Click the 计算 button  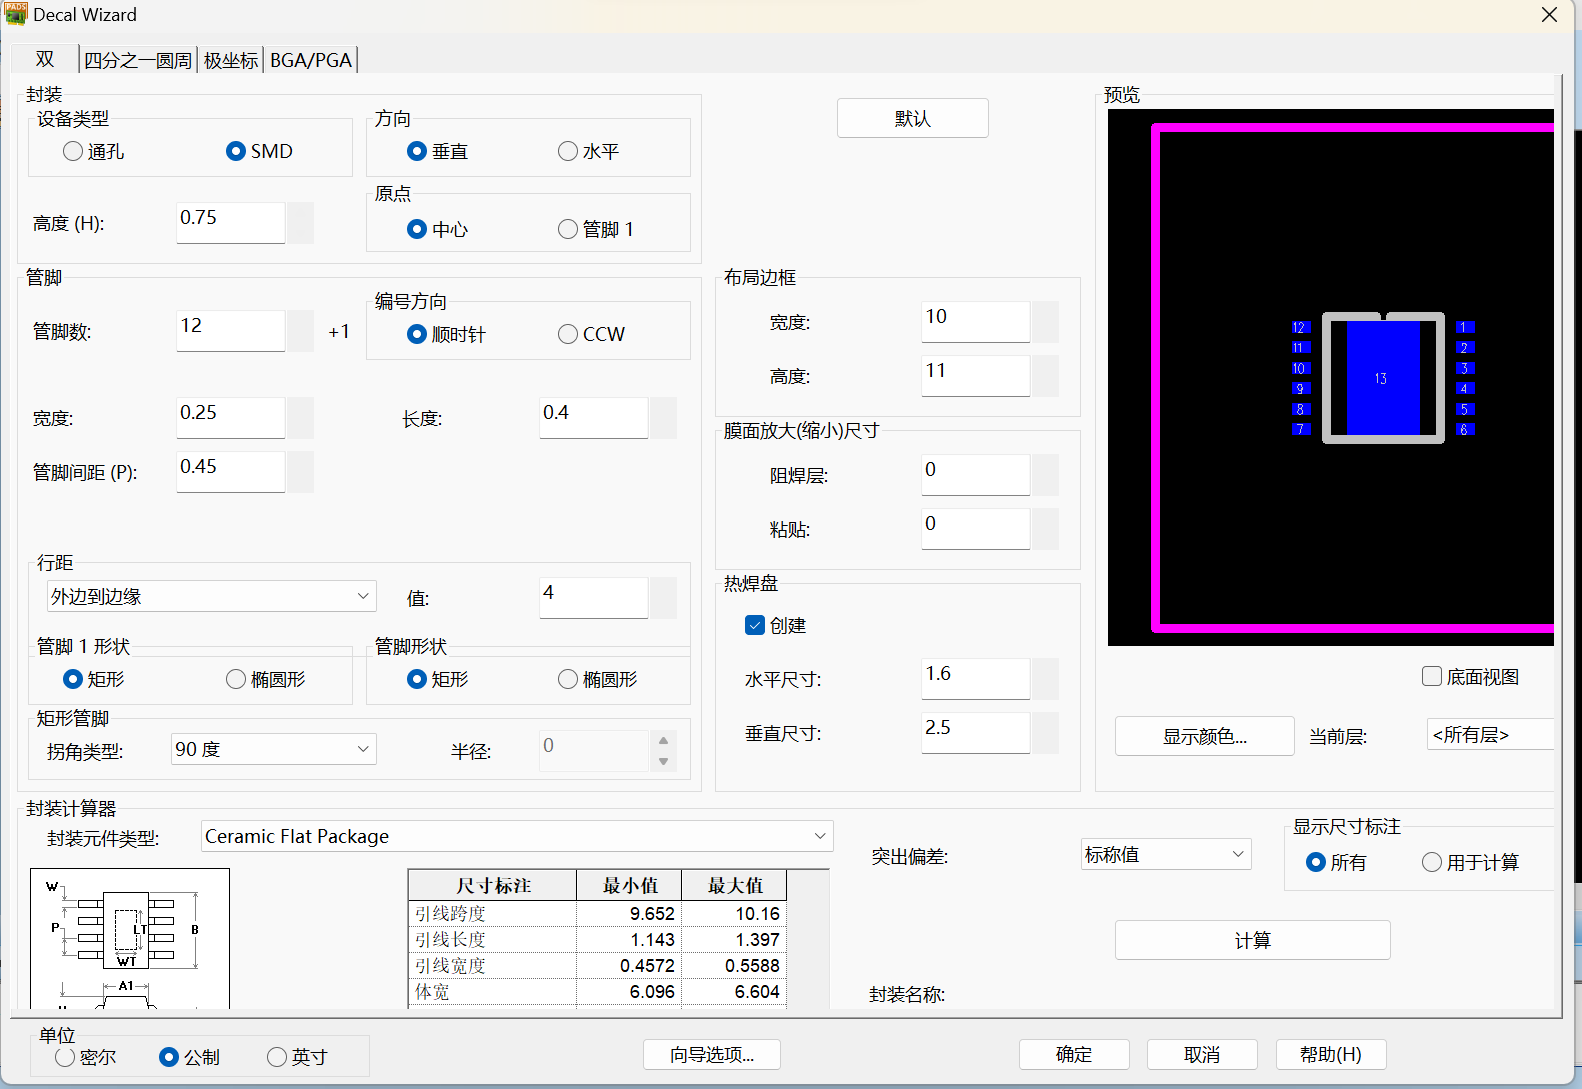click(1253, 940)
